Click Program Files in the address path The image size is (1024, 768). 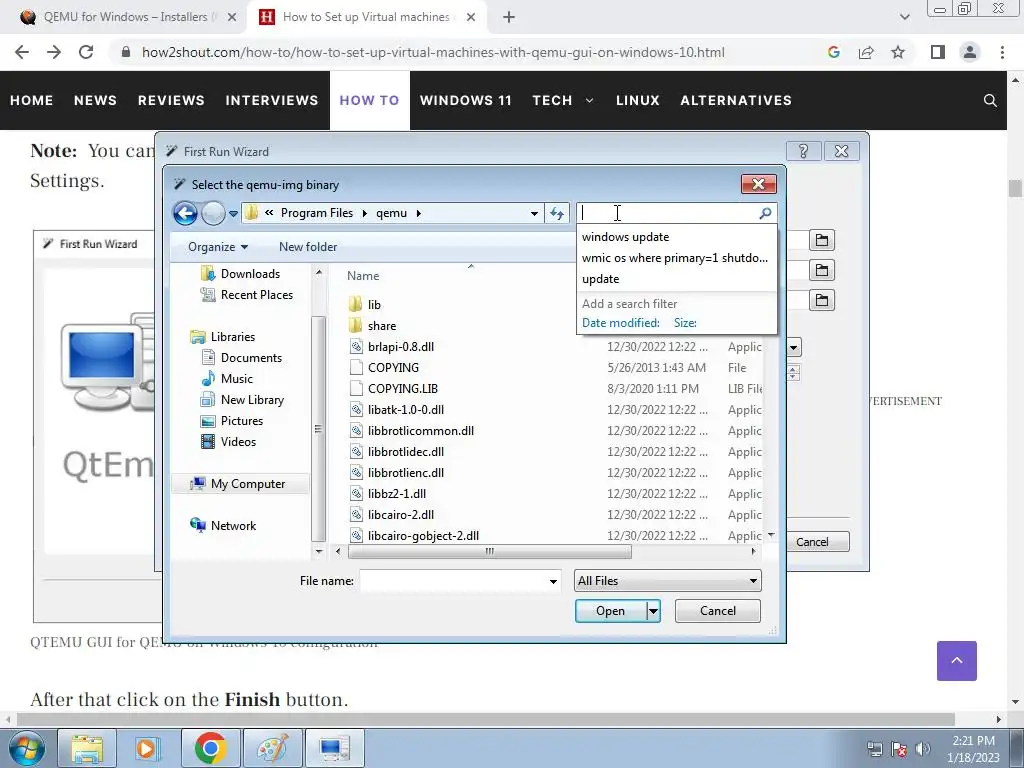(x=316, y=213)
